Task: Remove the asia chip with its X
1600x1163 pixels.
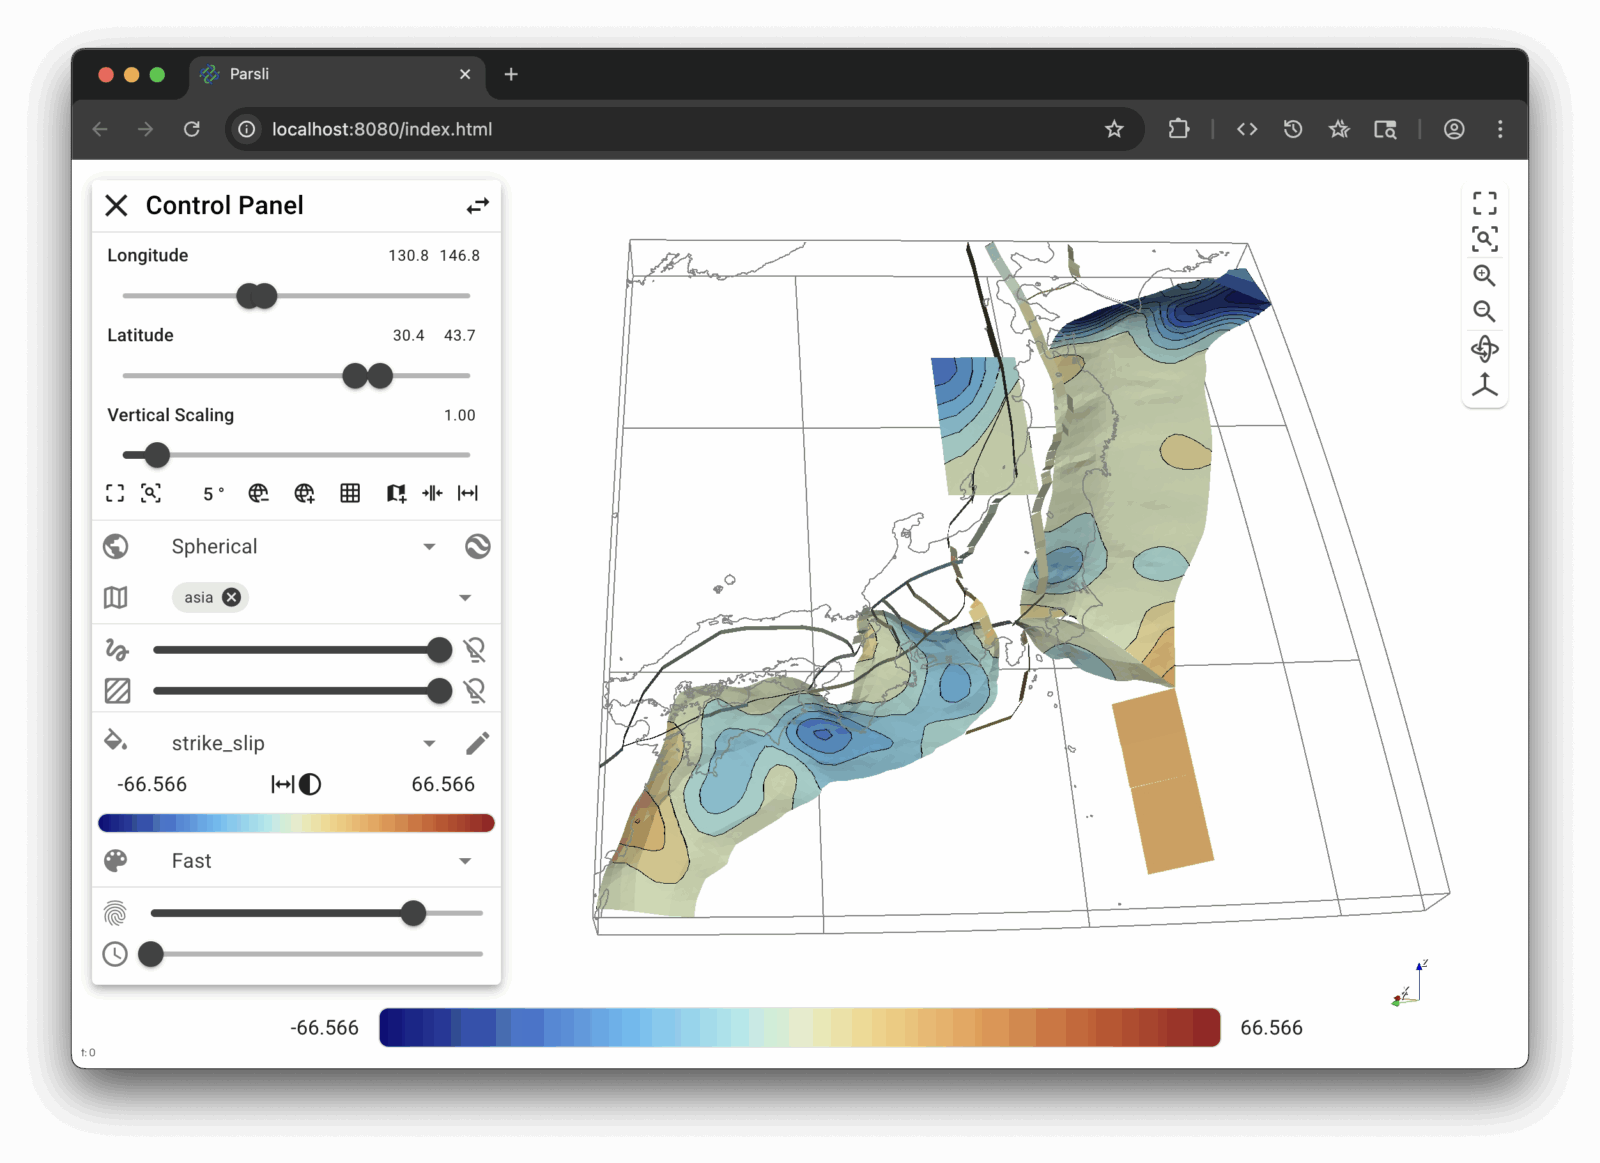Action: tap(231, 597)
